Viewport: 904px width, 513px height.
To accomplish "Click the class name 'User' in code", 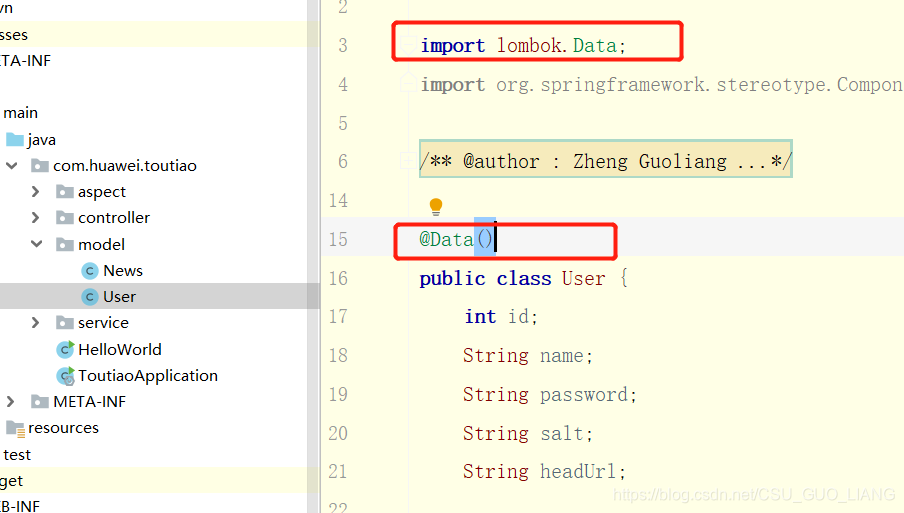I will click(583, 278).
